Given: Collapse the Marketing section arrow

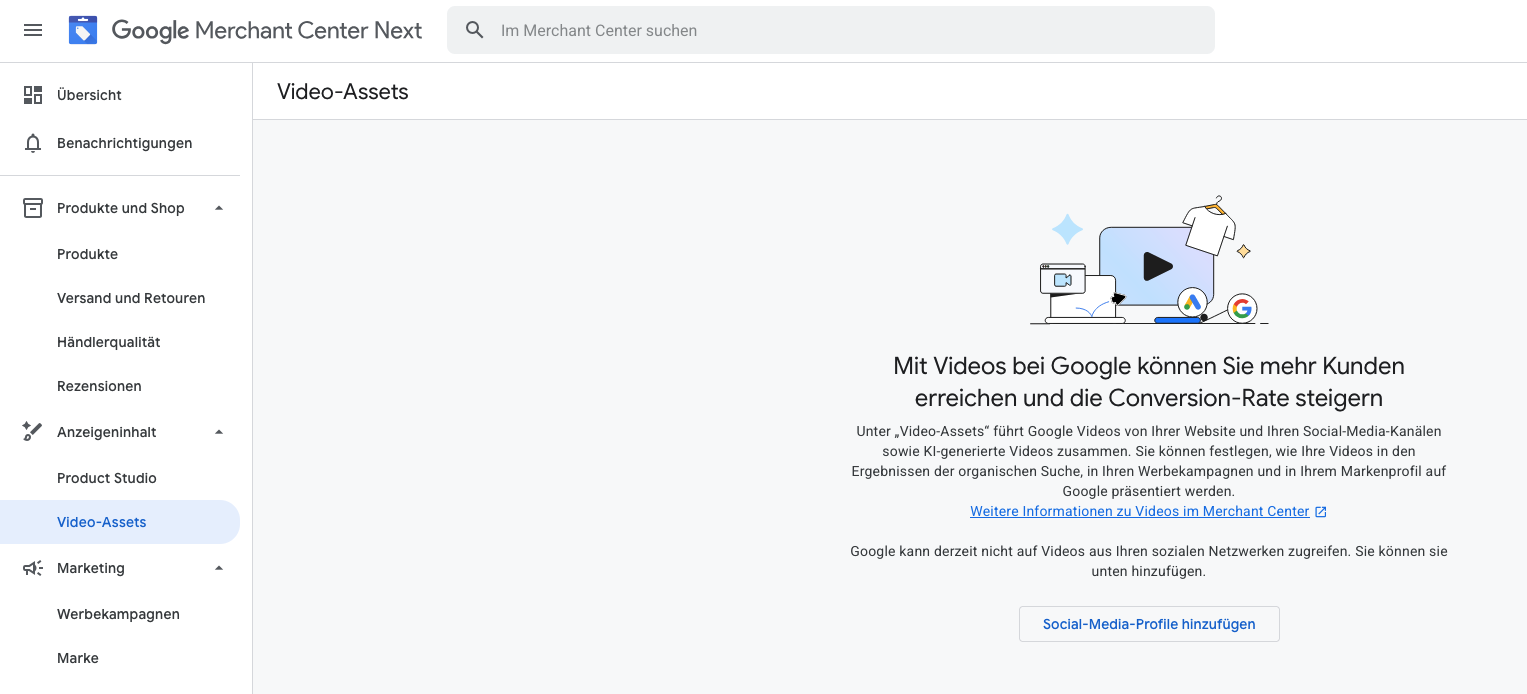Looking at the screenshot, I should click(219, 568).
